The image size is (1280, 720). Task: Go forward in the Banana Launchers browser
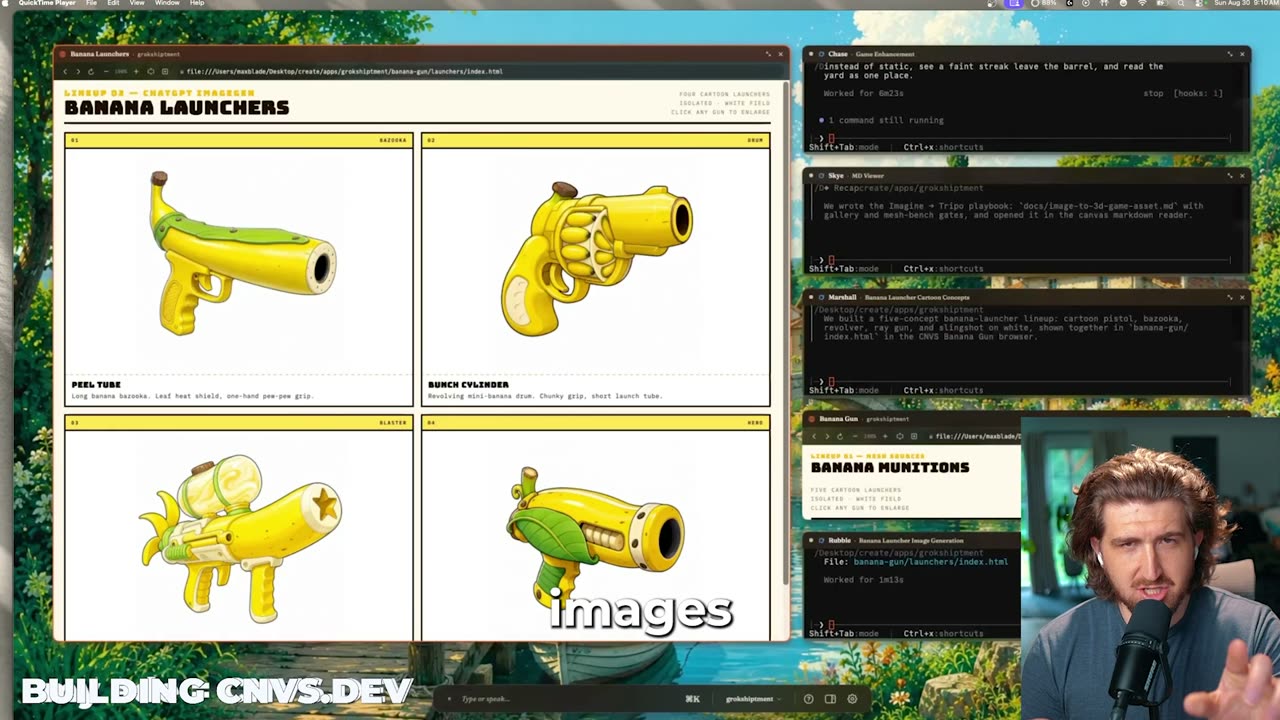[x=78, y=72]
